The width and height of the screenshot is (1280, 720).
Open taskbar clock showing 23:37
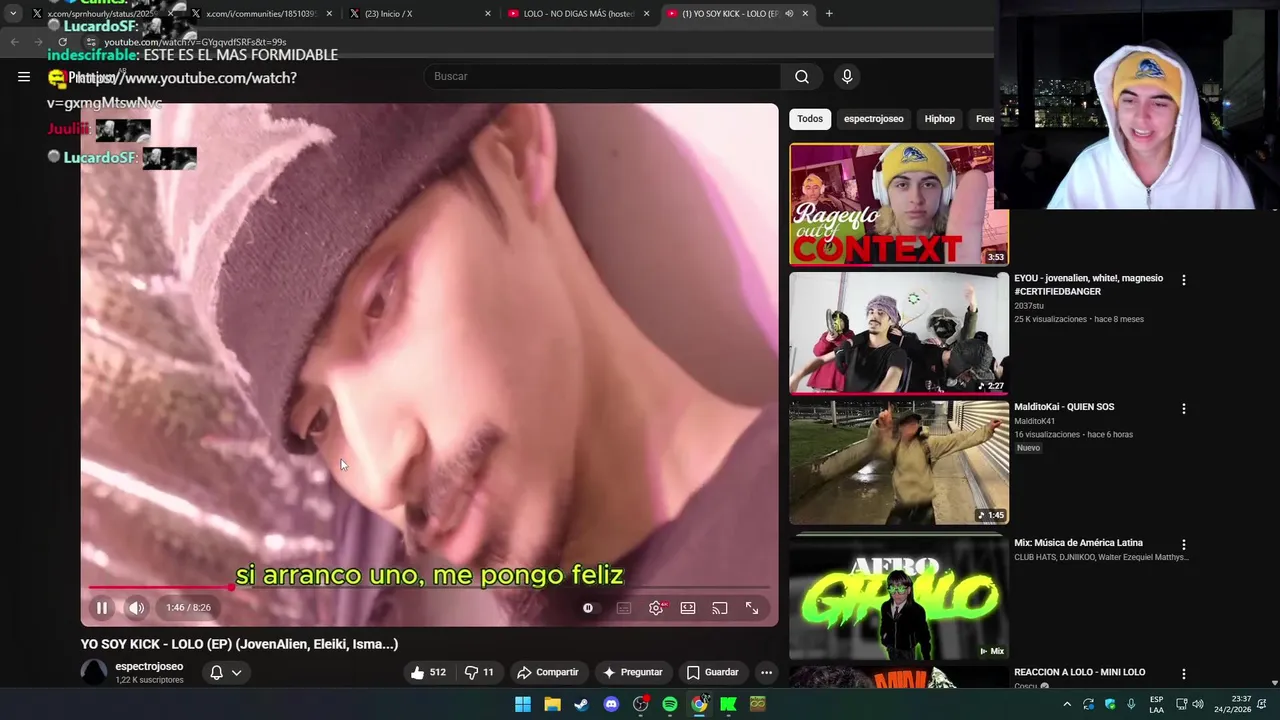click(1232, 704)
